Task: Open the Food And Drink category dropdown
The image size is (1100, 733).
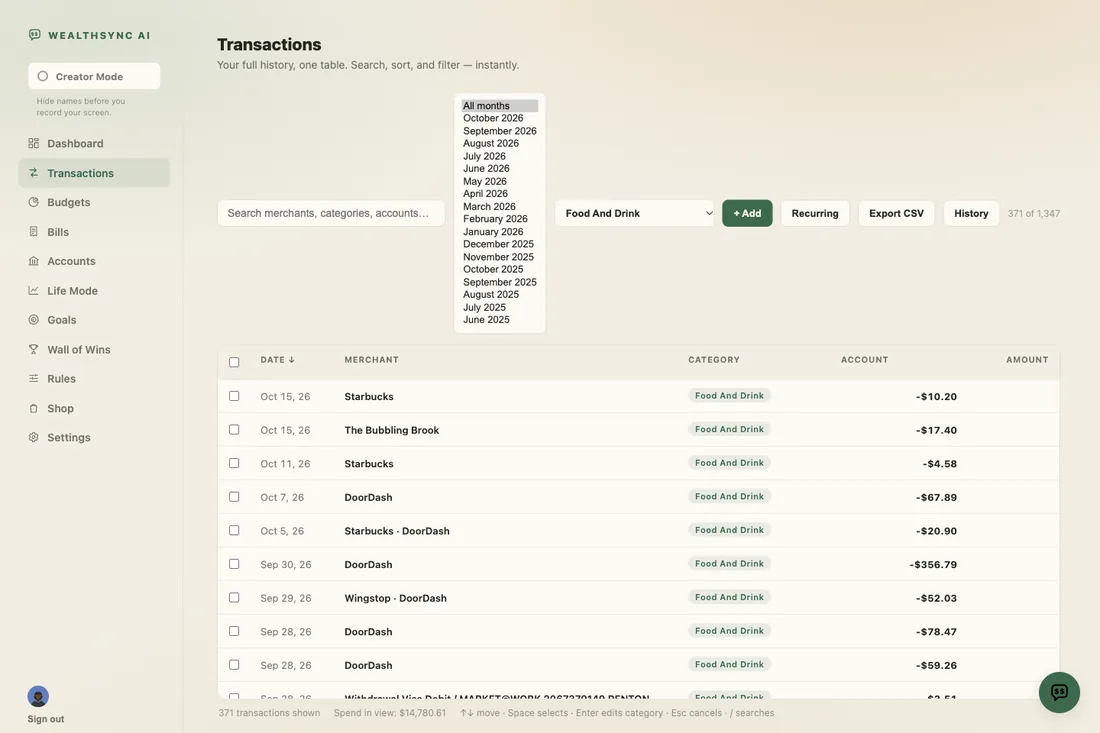Action: (634, 213)
